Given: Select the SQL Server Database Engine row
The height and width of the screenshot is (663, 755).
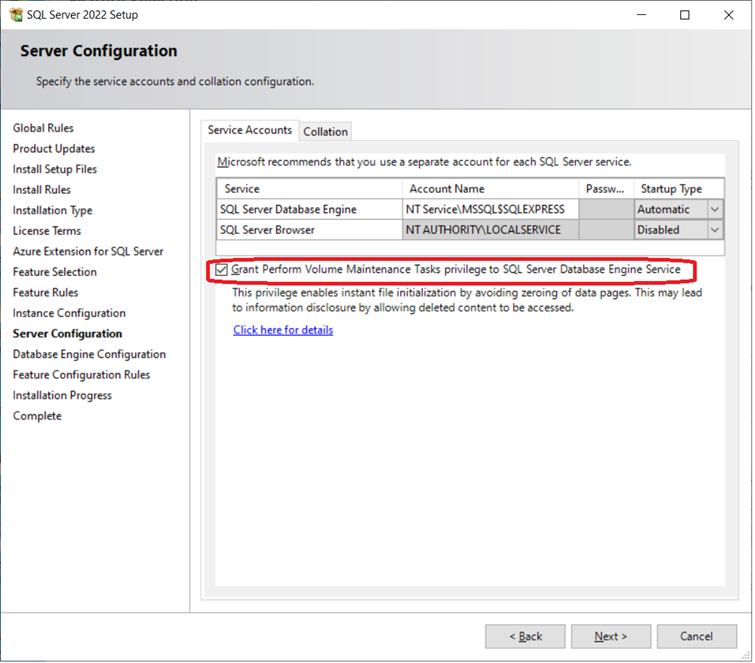Looking at the screenshot, I should coord(310,210).
